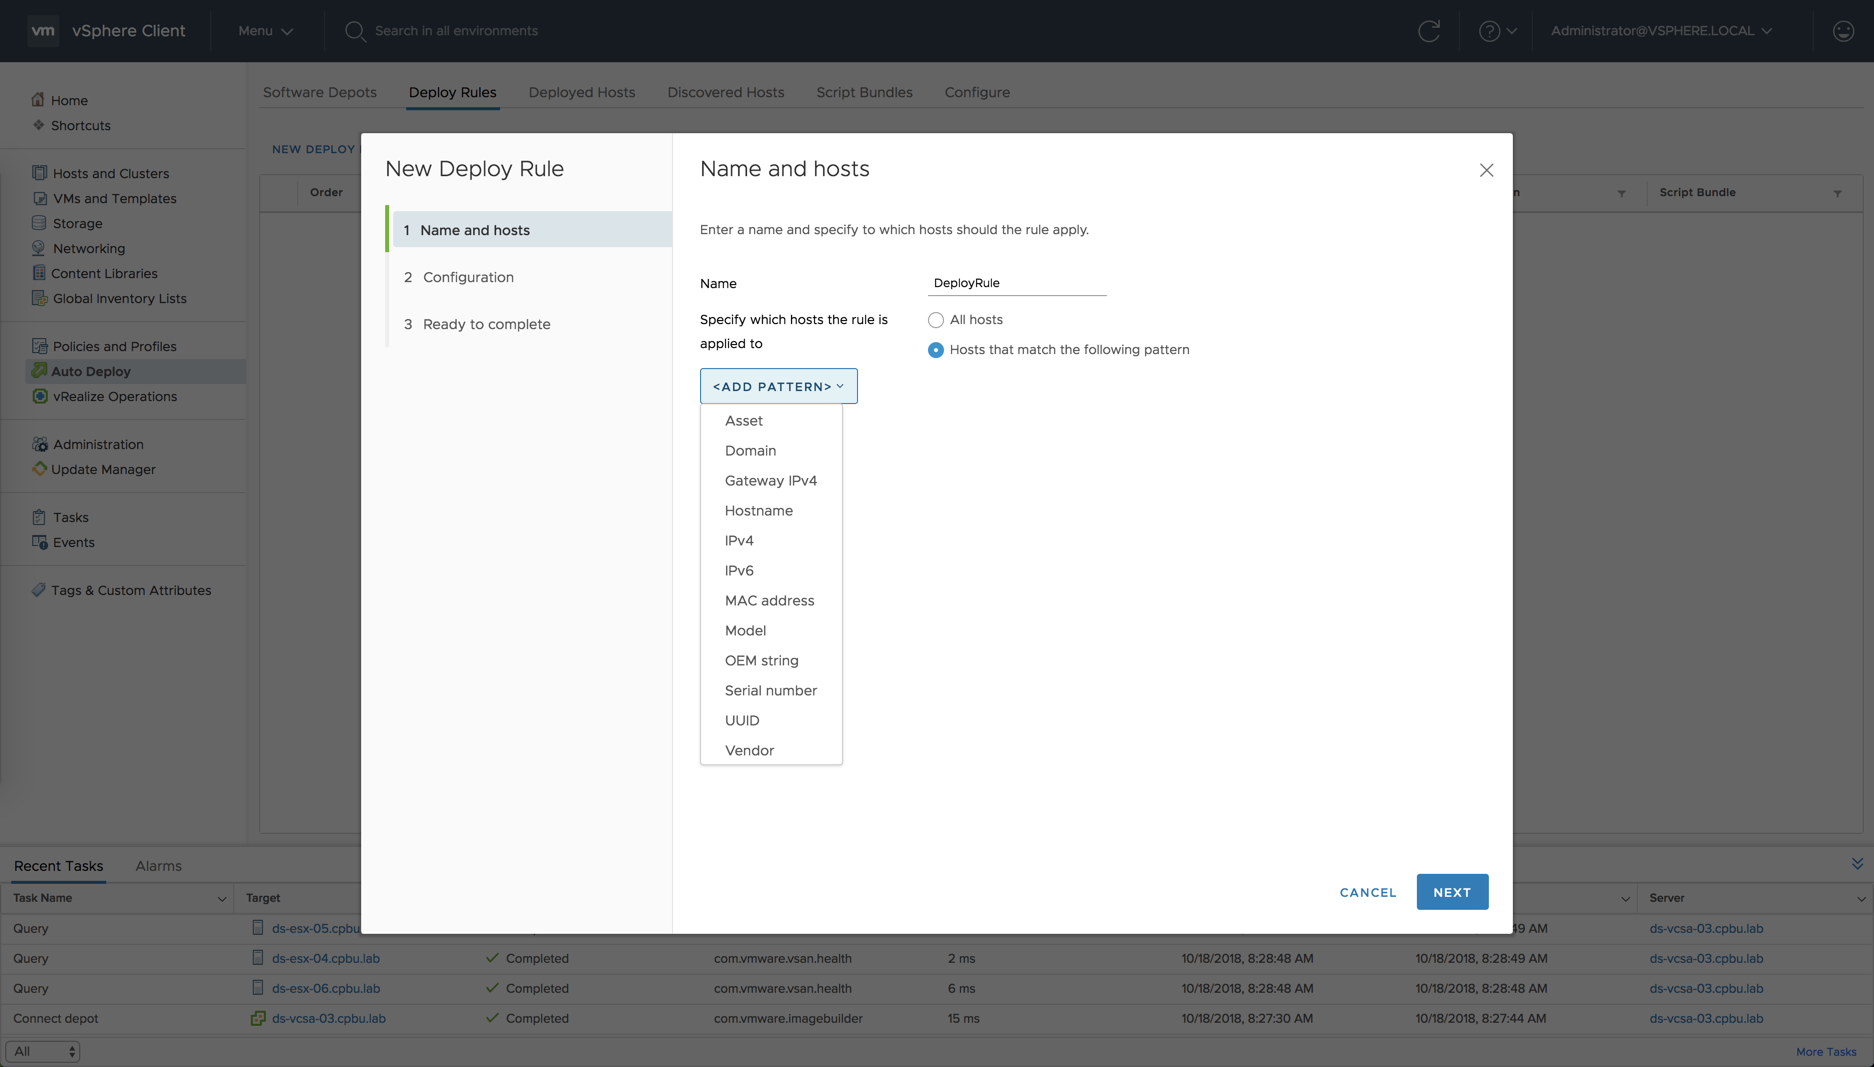
Task: Click the vm logo in header
Action: point(43,31)
